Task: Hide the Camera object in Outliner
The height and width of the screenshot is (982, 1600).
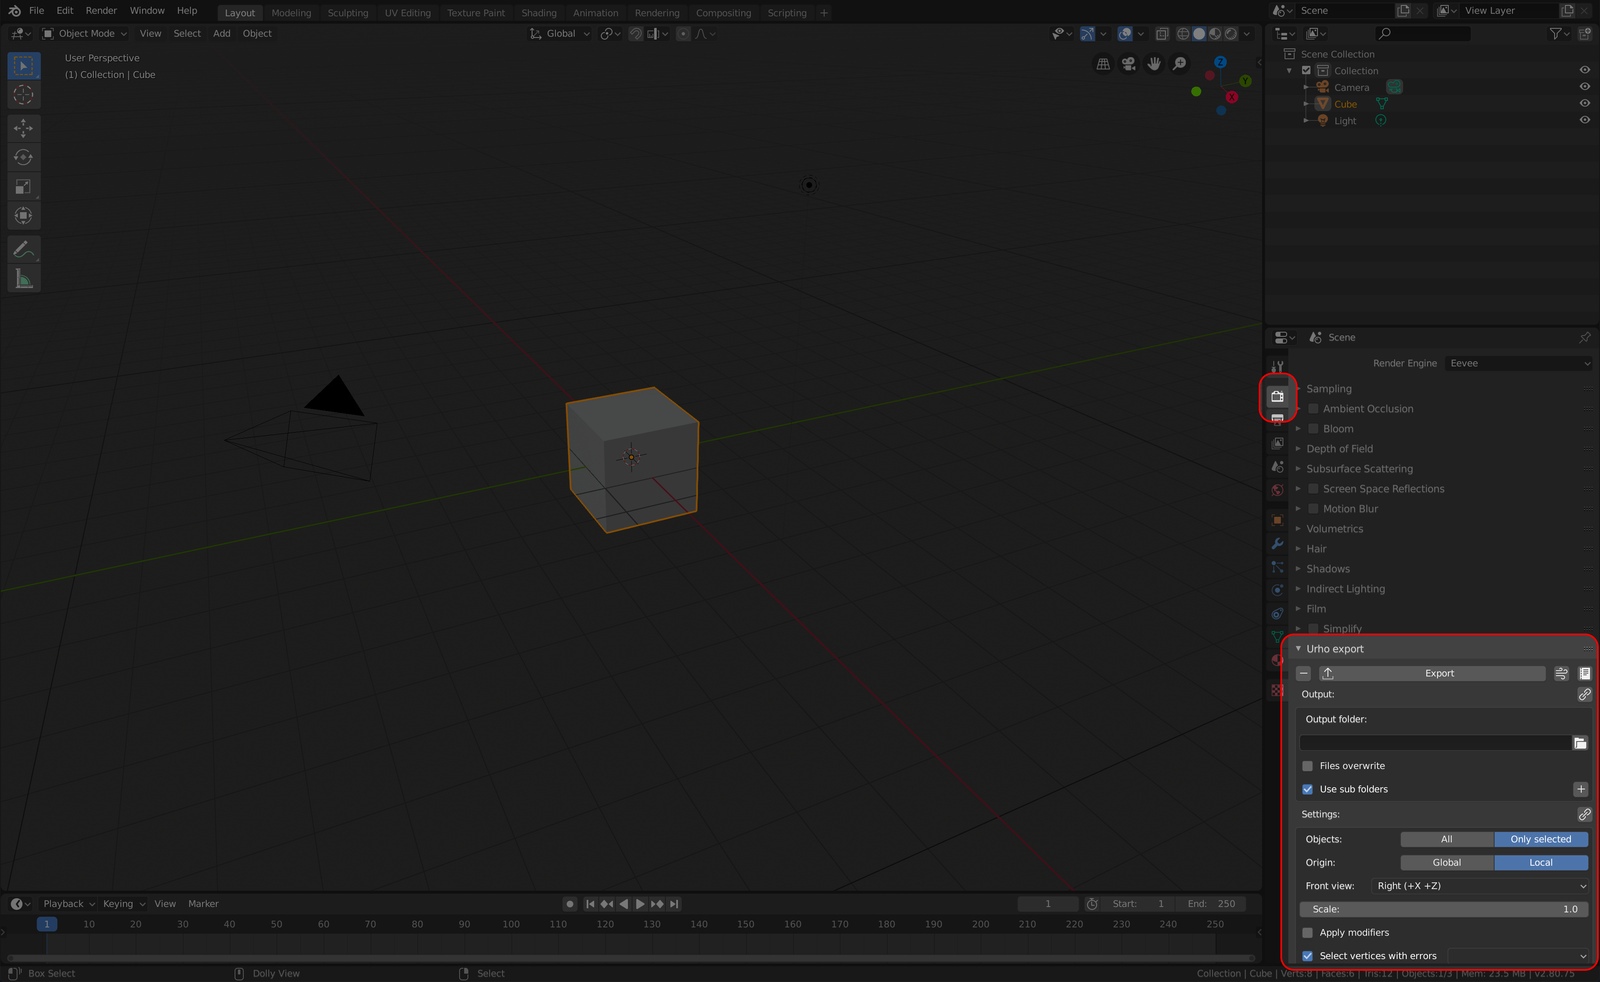Action: pos(1585,87)
